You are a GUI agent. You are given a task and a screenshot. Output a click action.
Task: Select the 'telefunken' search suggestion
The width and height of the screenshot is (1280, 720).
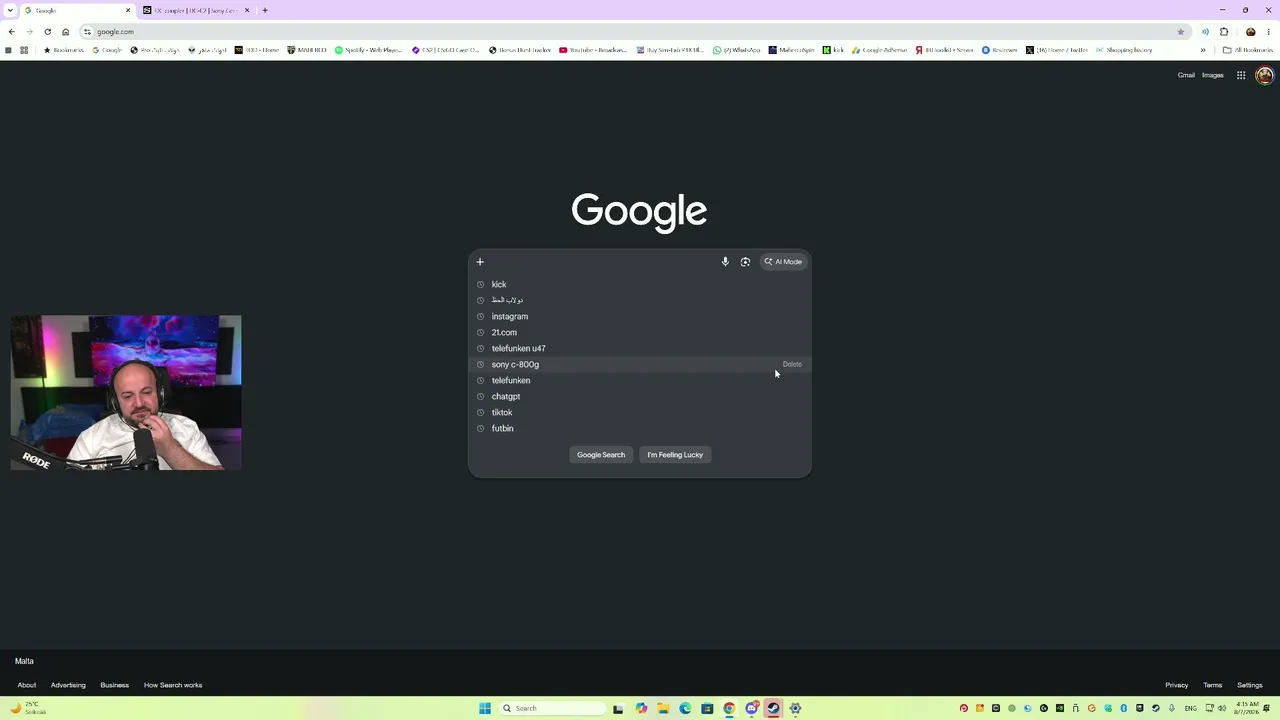[x=640, y=380]
